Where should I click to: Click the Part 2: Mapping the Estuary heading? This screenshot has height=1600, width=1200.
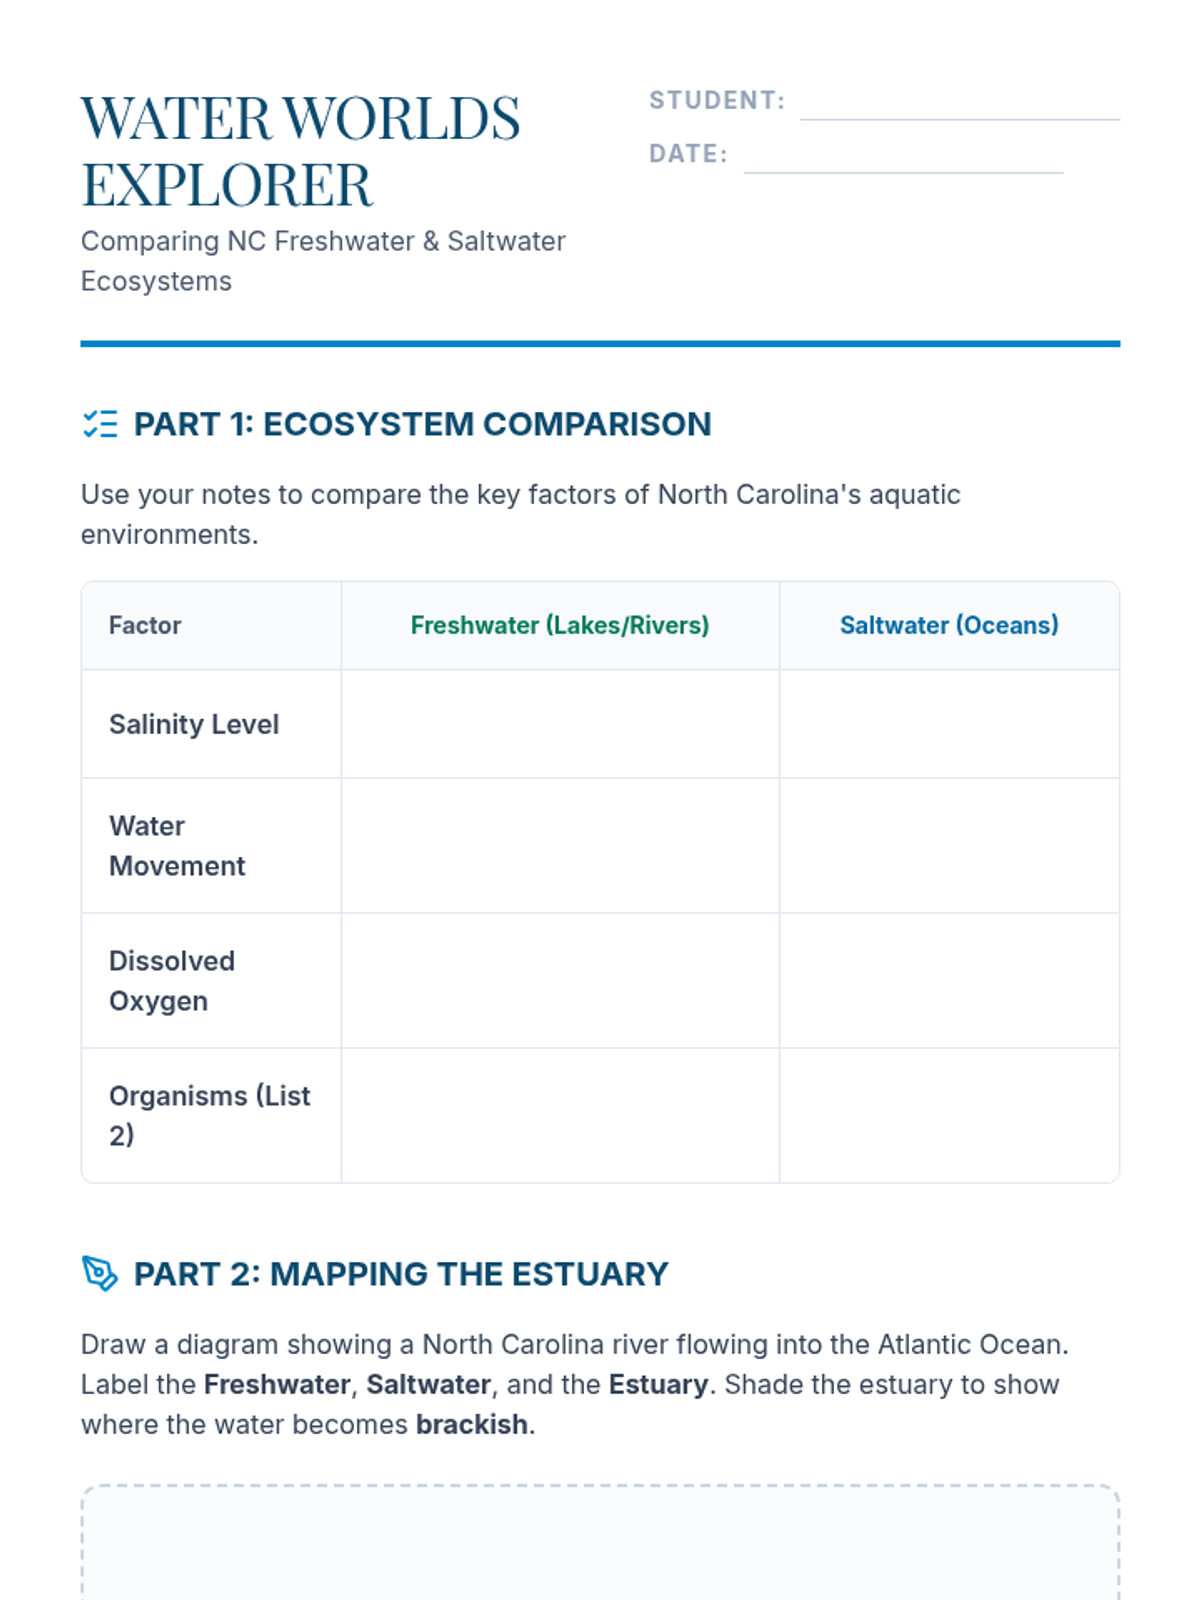coord(401,1274)
